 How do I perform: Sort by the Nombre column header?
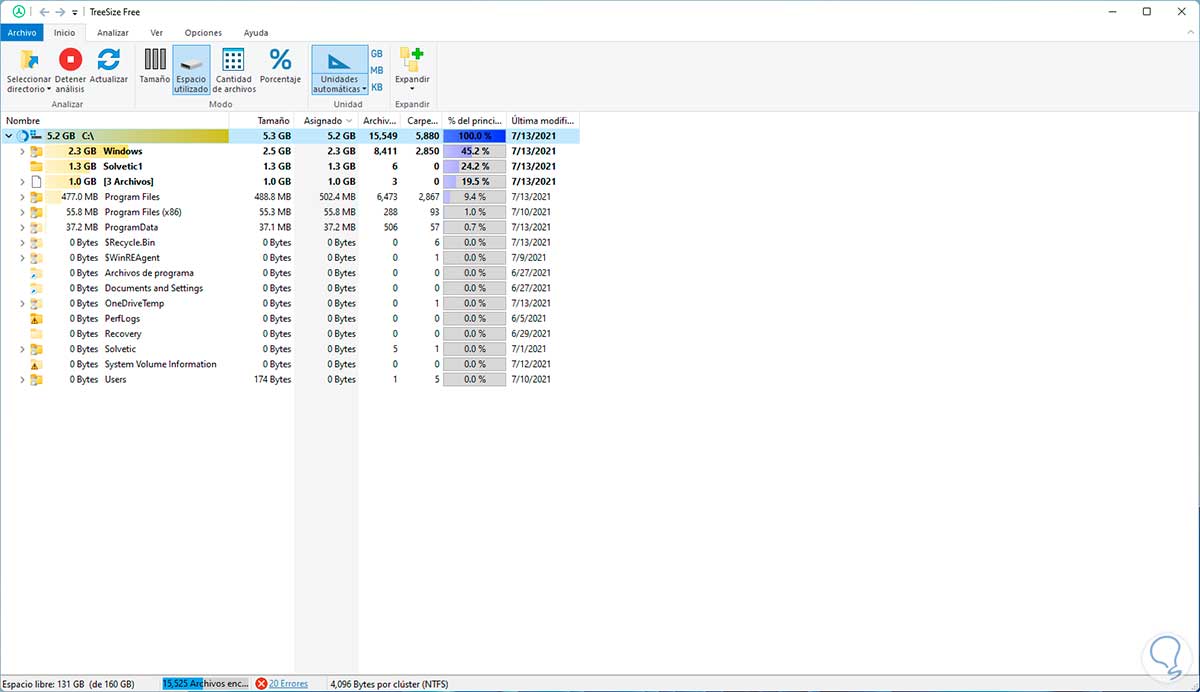coord(115,120)
